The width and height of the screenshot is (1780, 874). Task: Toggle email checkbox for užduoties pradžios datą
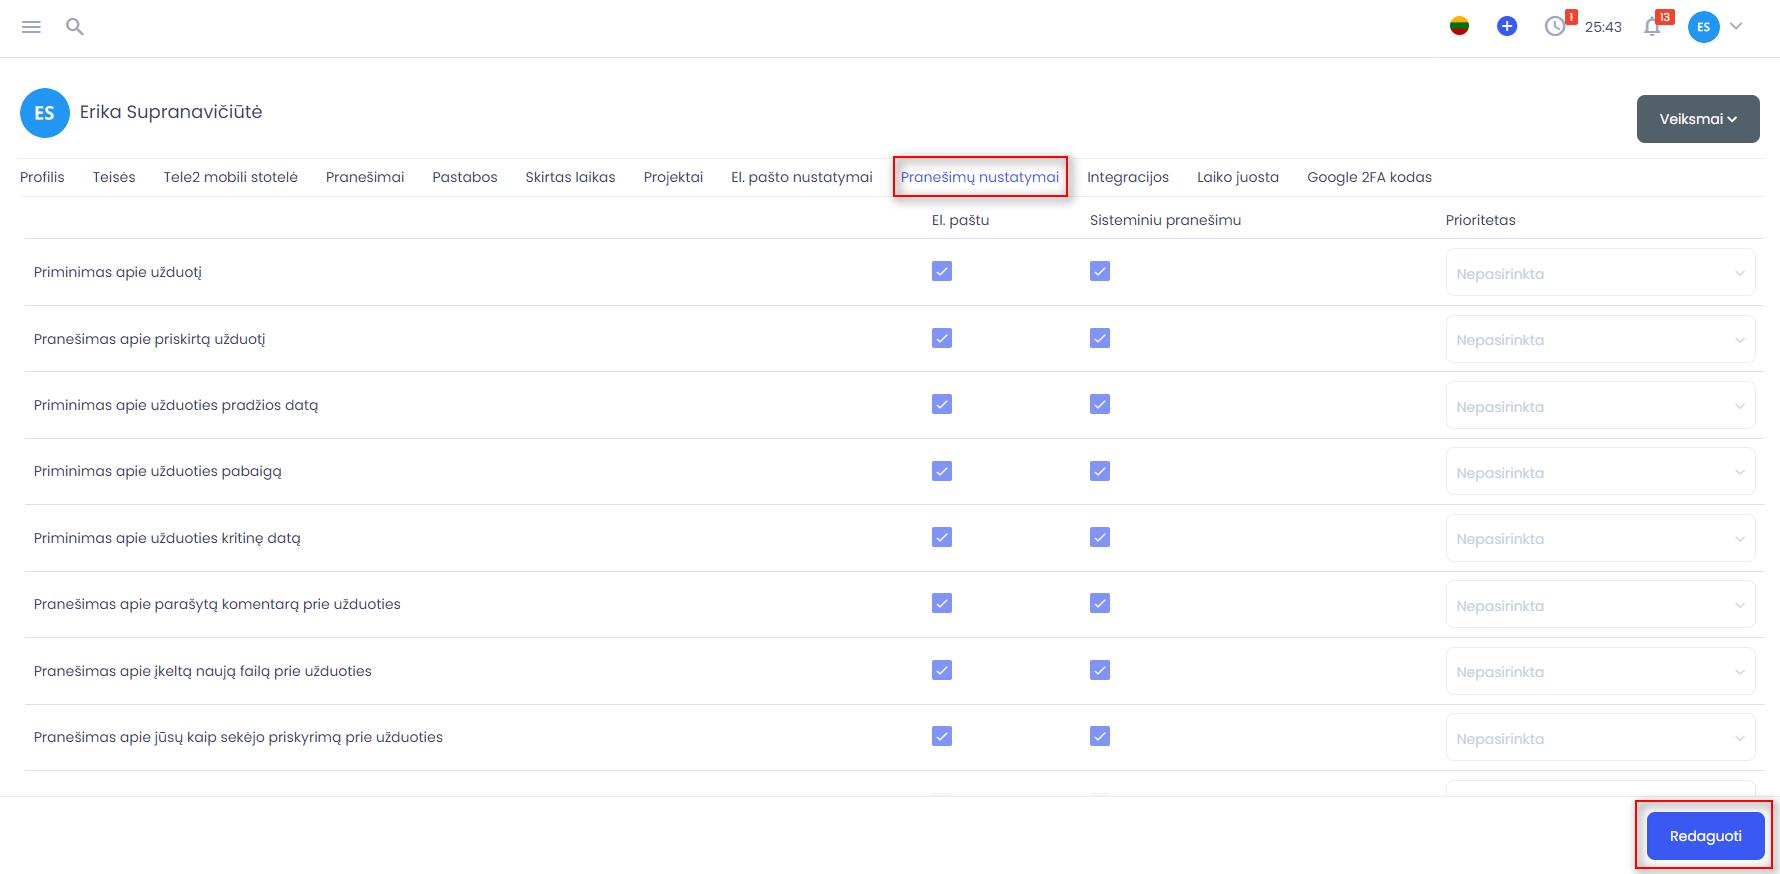pyautogui.click(x=942, y=404)
